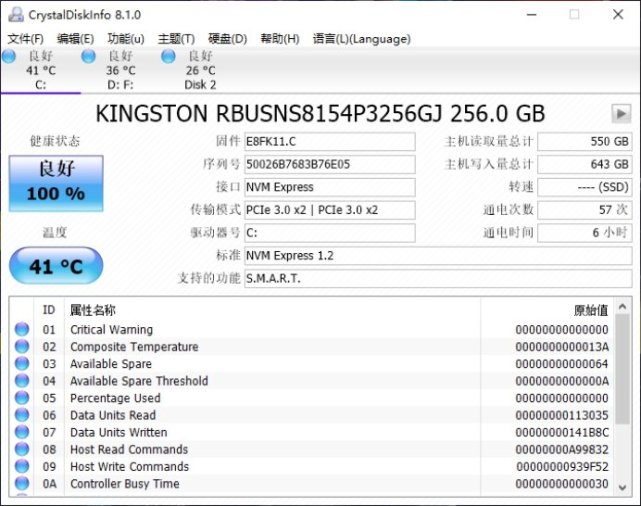Select the C: disk status orb

(9, 56)
